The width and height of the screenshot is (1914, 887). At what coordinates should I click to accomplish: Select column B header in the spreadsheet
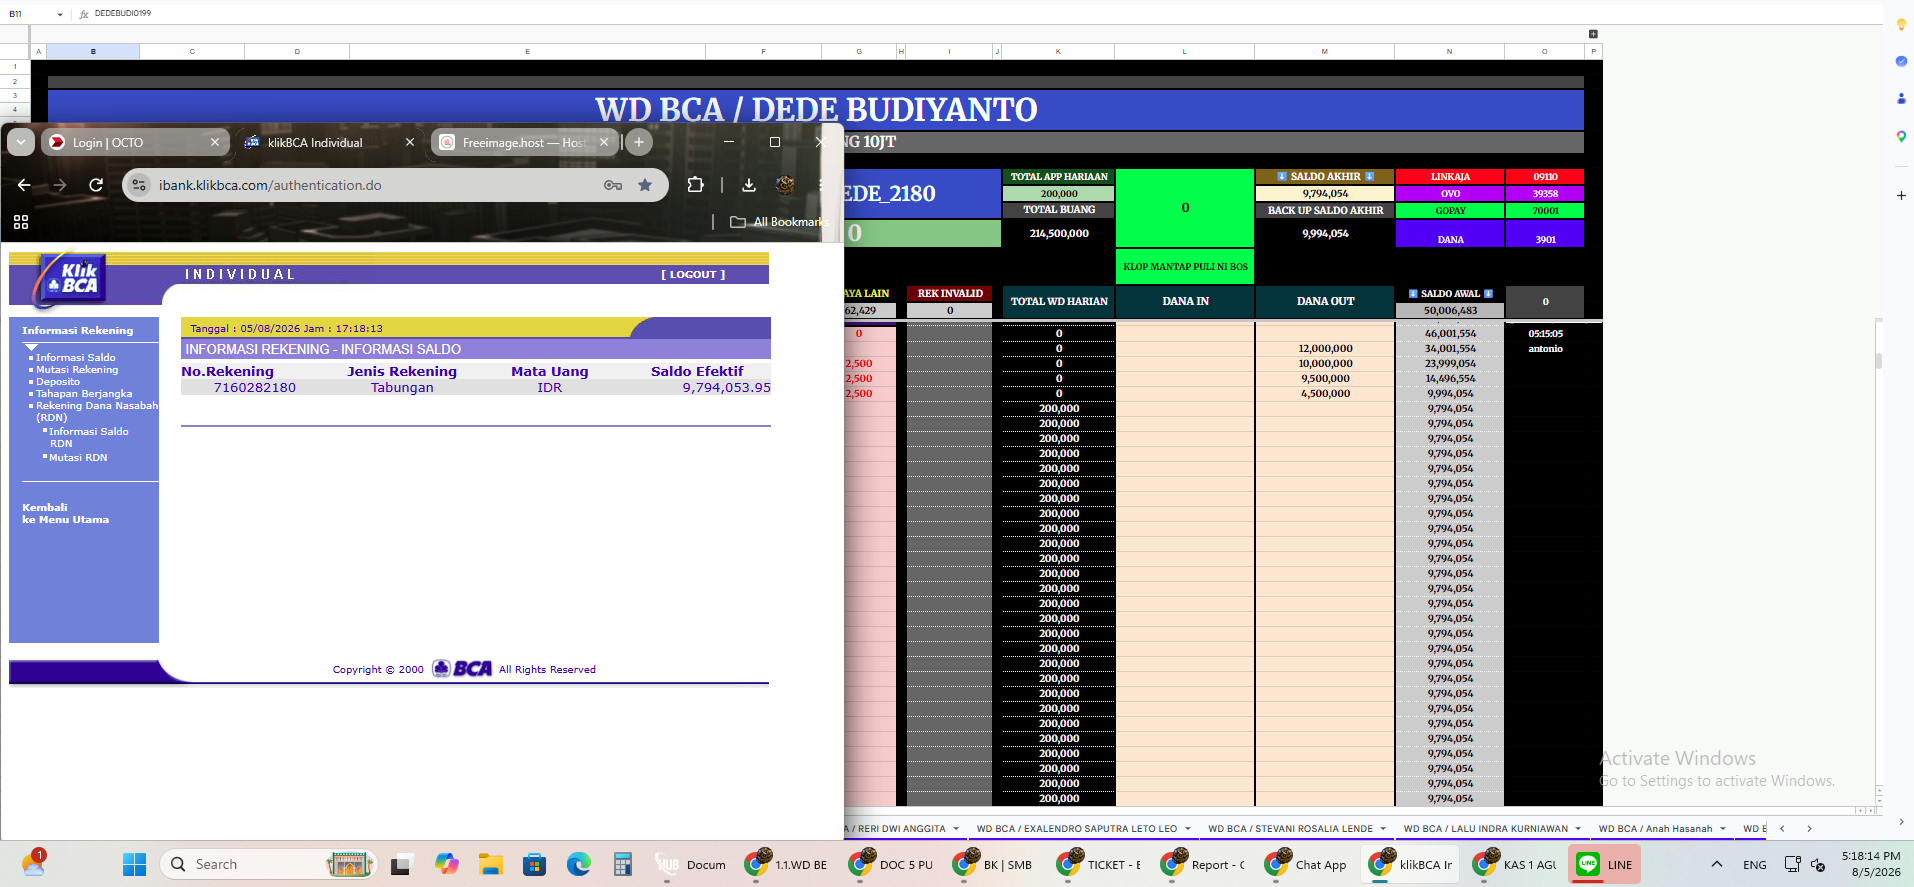(x=93, y=51)
